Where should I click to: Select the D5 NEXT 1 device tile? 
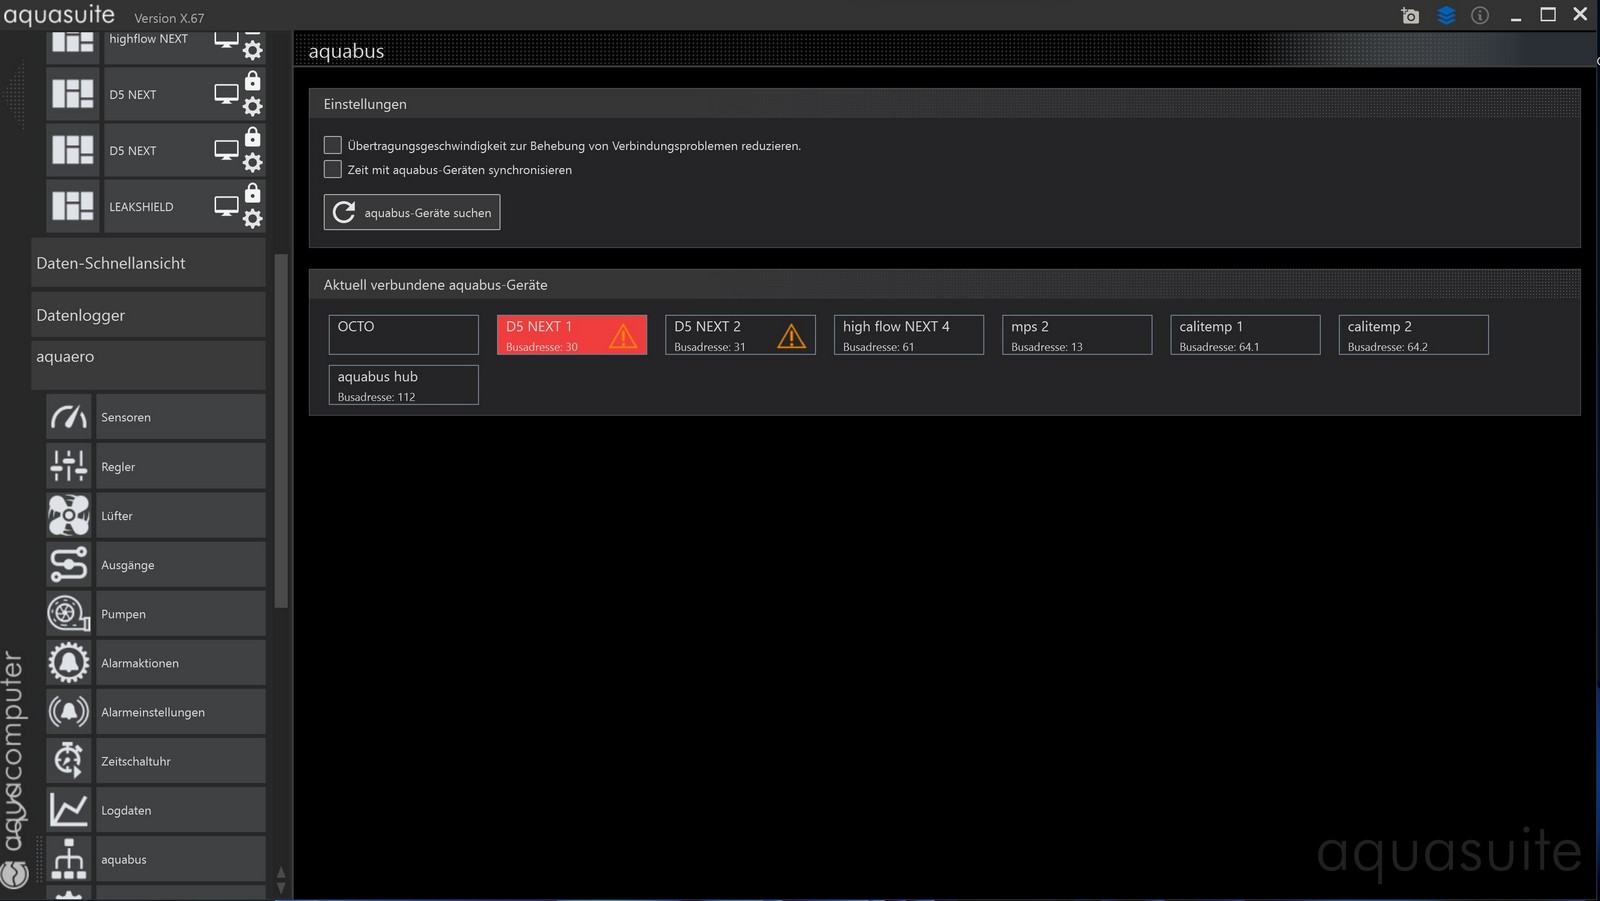click(572, 335)
